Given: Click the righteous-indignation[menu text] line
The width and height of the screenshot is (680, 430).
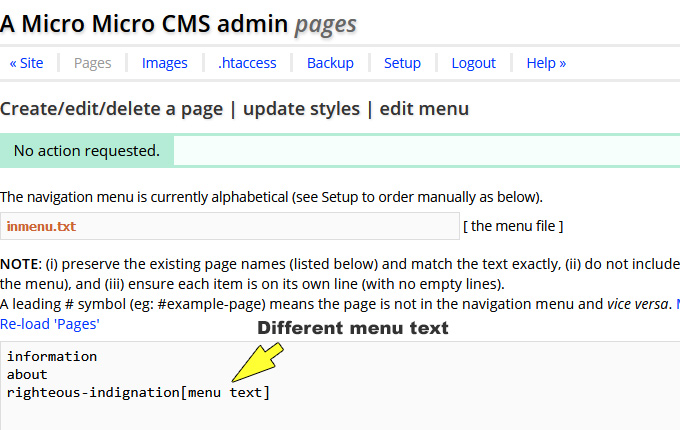Looking at the screenshot, I should point(138,392).
